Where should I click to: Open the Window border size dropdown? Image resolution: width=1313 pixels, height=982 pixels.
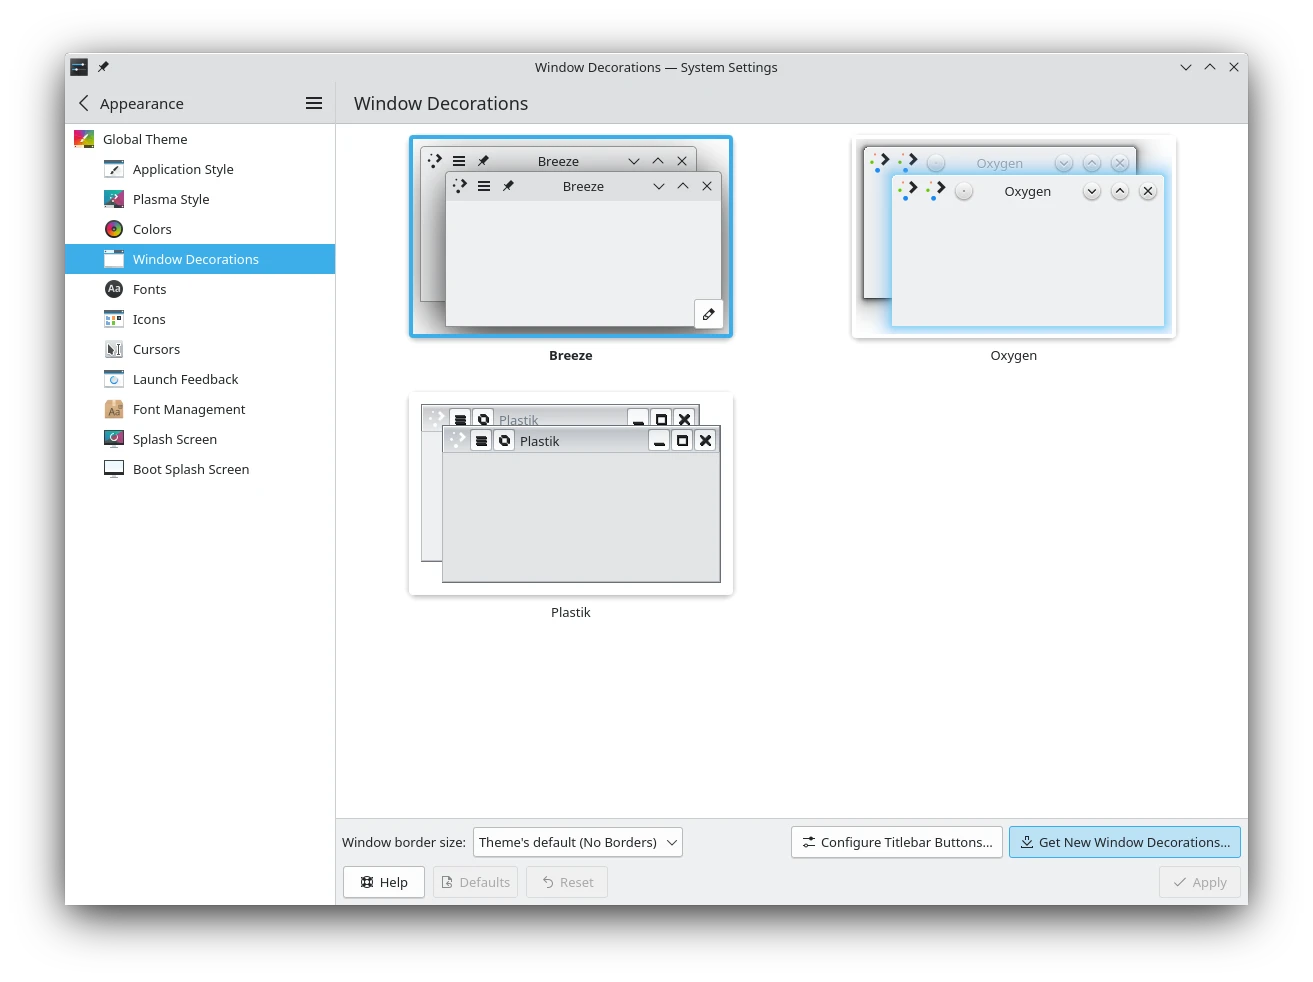pyautogui.click(x=577, y=842)
